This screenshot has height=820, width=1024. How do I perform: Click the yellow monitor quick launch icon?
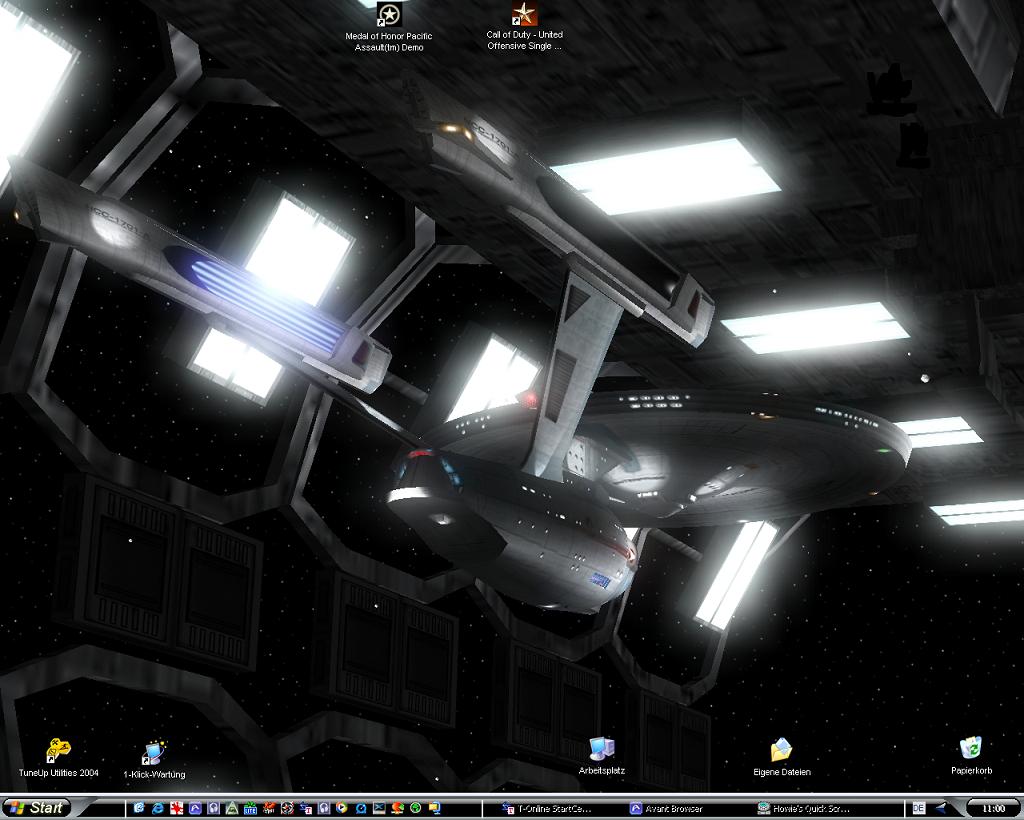[434, 808]
